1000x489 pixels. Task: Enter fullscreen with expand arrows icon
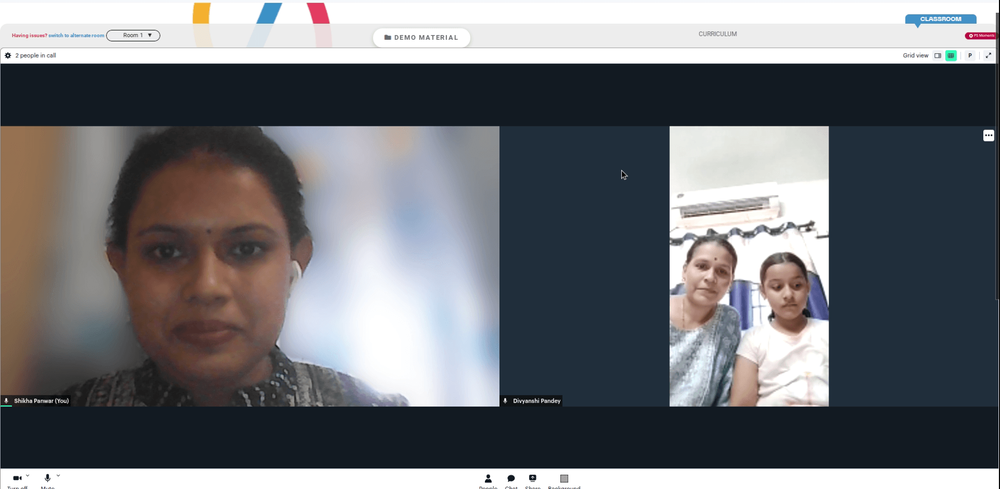pos(989,55)
